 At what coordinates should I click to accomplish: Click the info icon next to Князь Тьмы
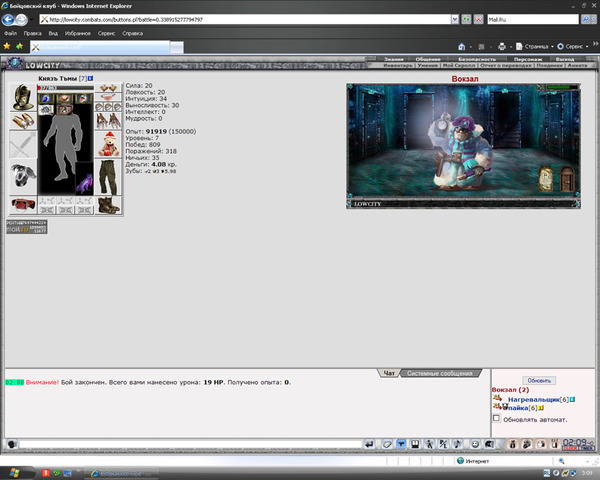tap(91, 78)
